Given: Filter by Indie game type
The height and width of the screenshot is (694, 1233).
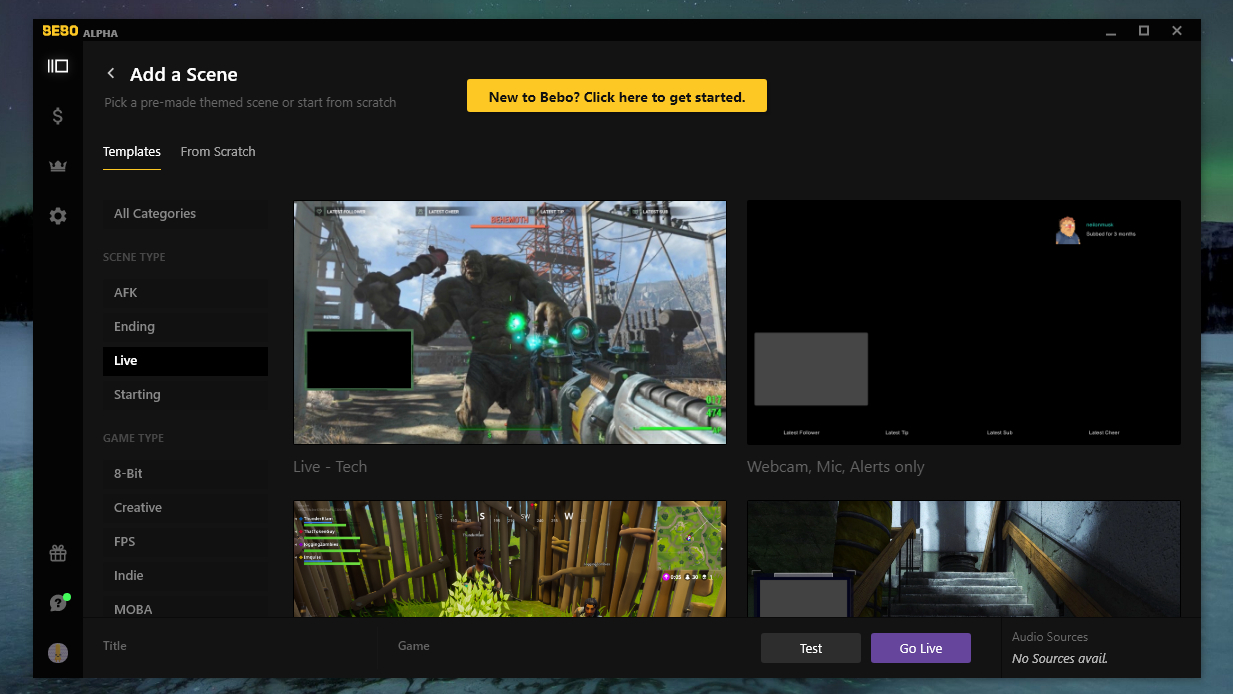Looking at the screenshot, I should 185,576.
